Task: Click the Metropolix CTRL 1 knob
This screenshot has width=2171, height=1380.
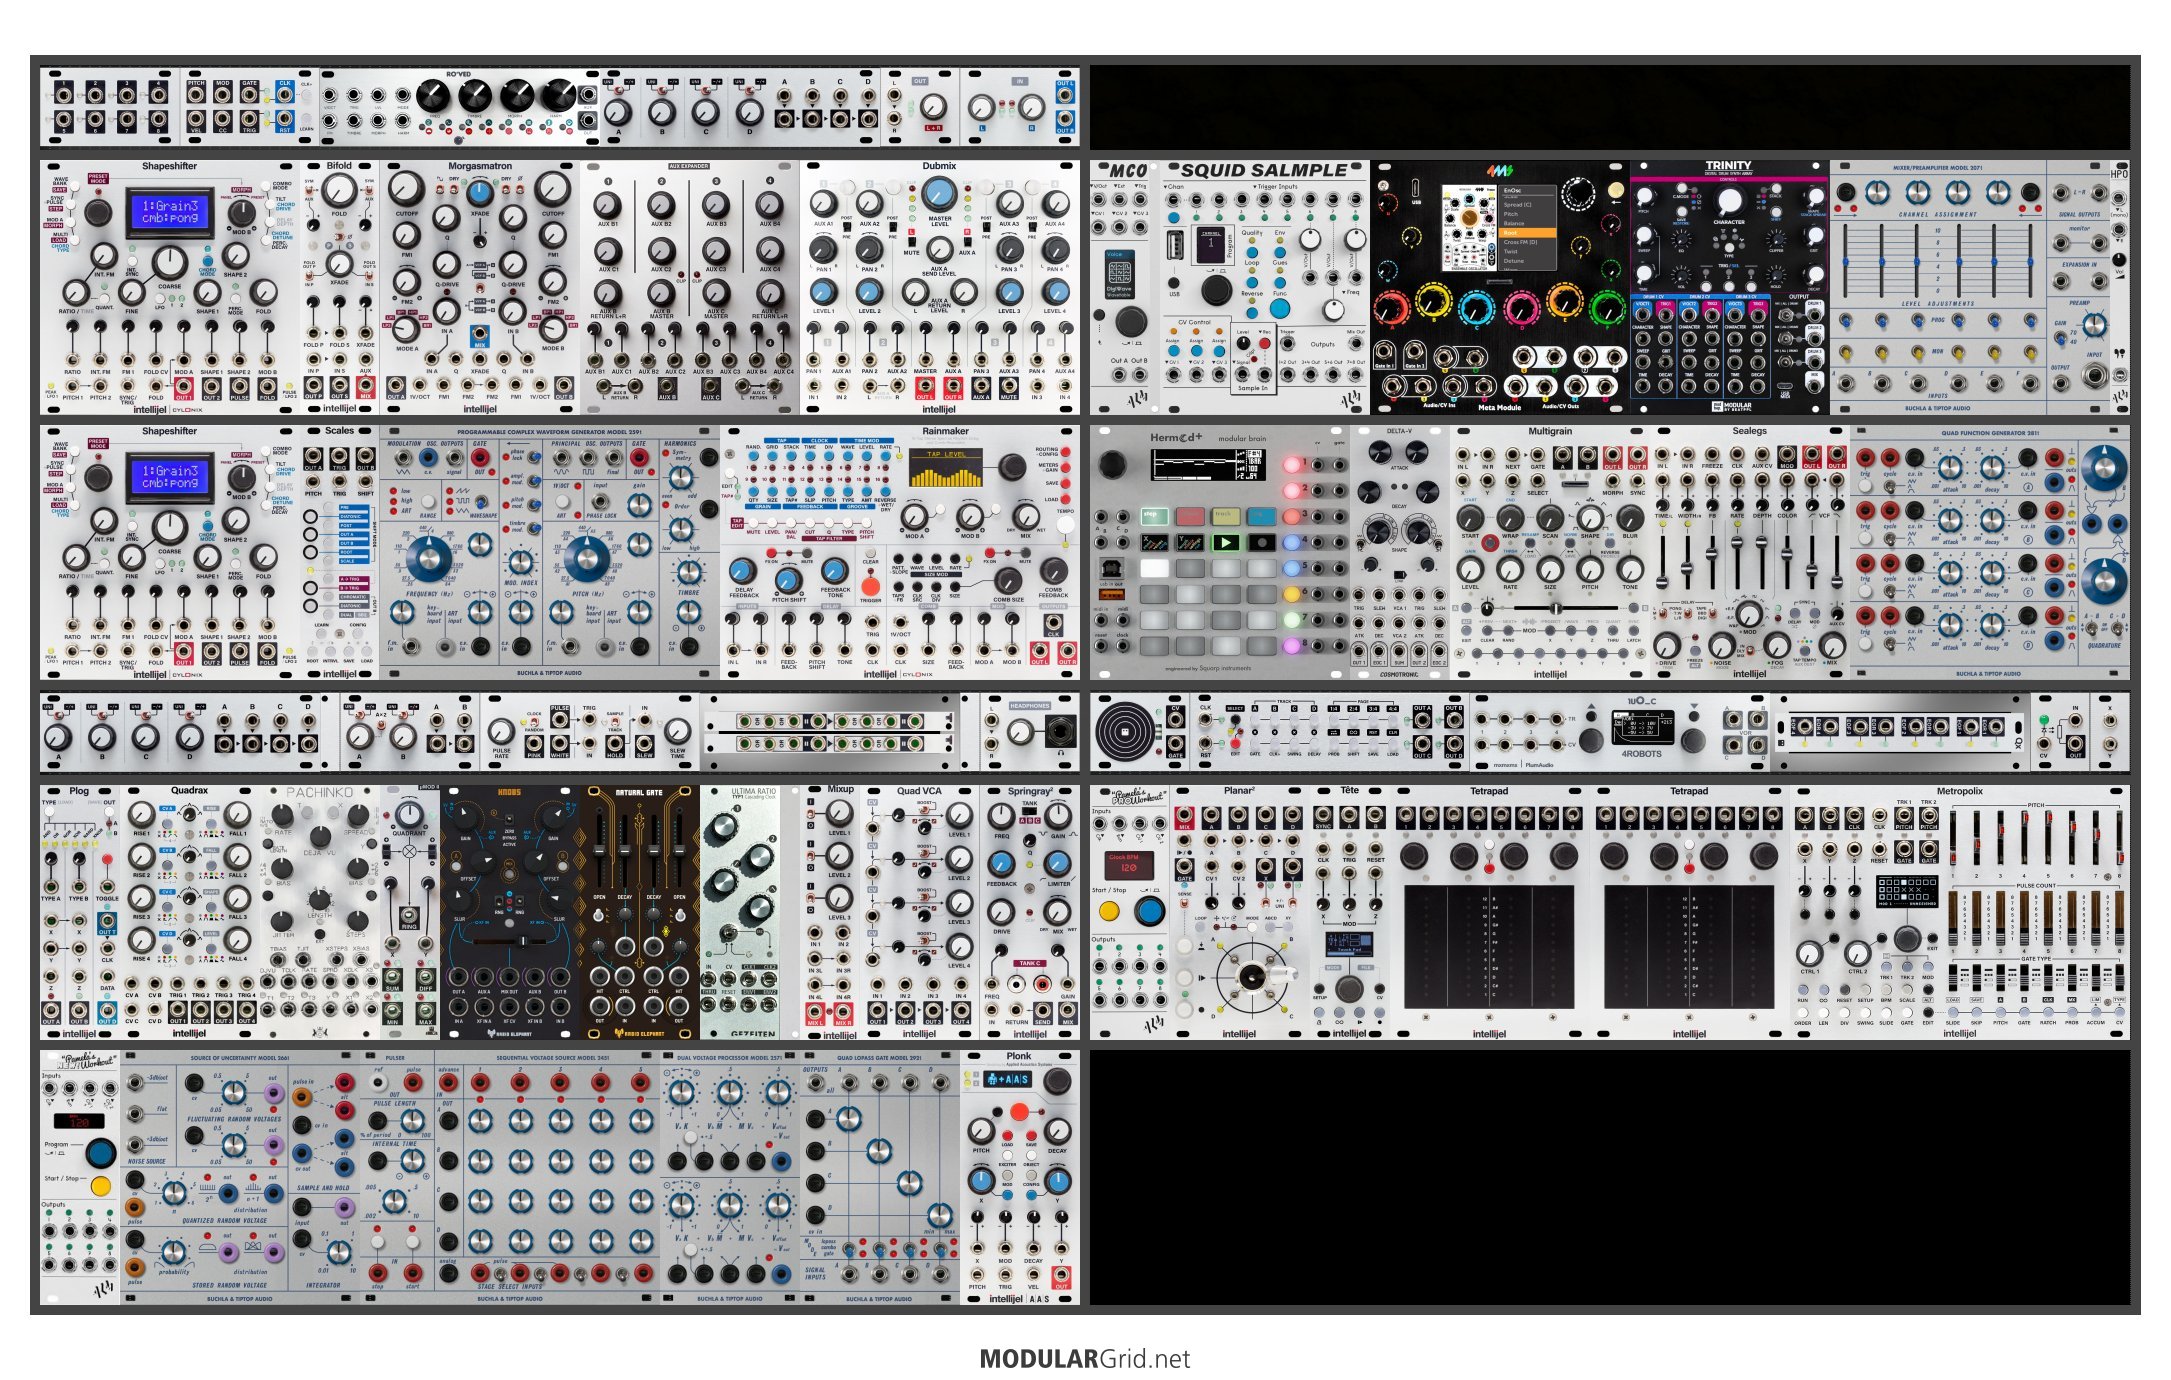Action: coord(1809,953)
